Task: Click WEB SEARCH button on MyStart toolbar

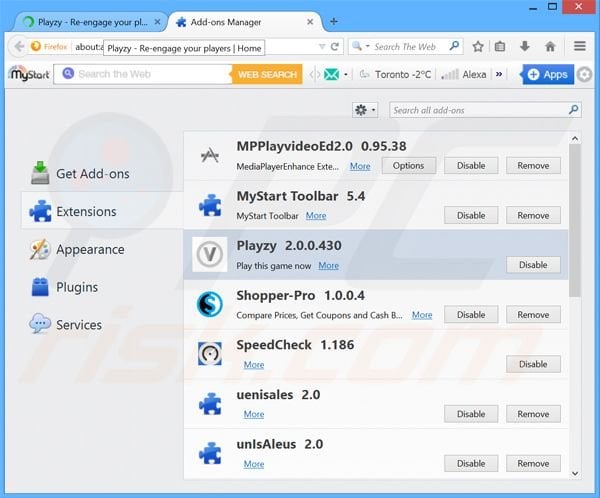Action: click(x=267, y=74)
